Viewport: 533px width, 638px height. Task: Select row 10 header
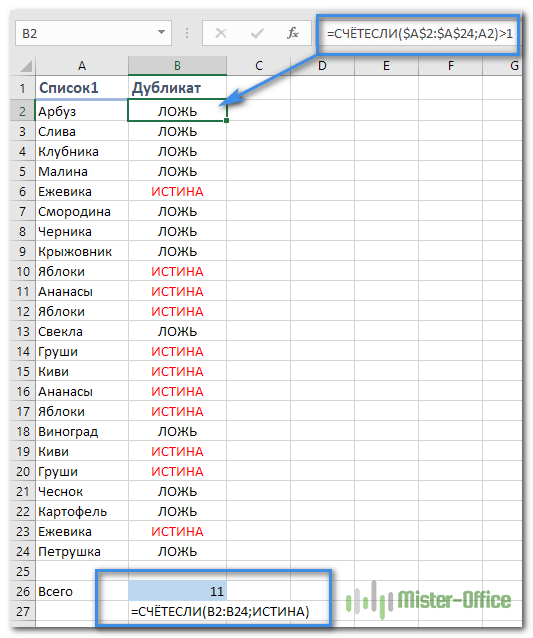coord(22,271)
